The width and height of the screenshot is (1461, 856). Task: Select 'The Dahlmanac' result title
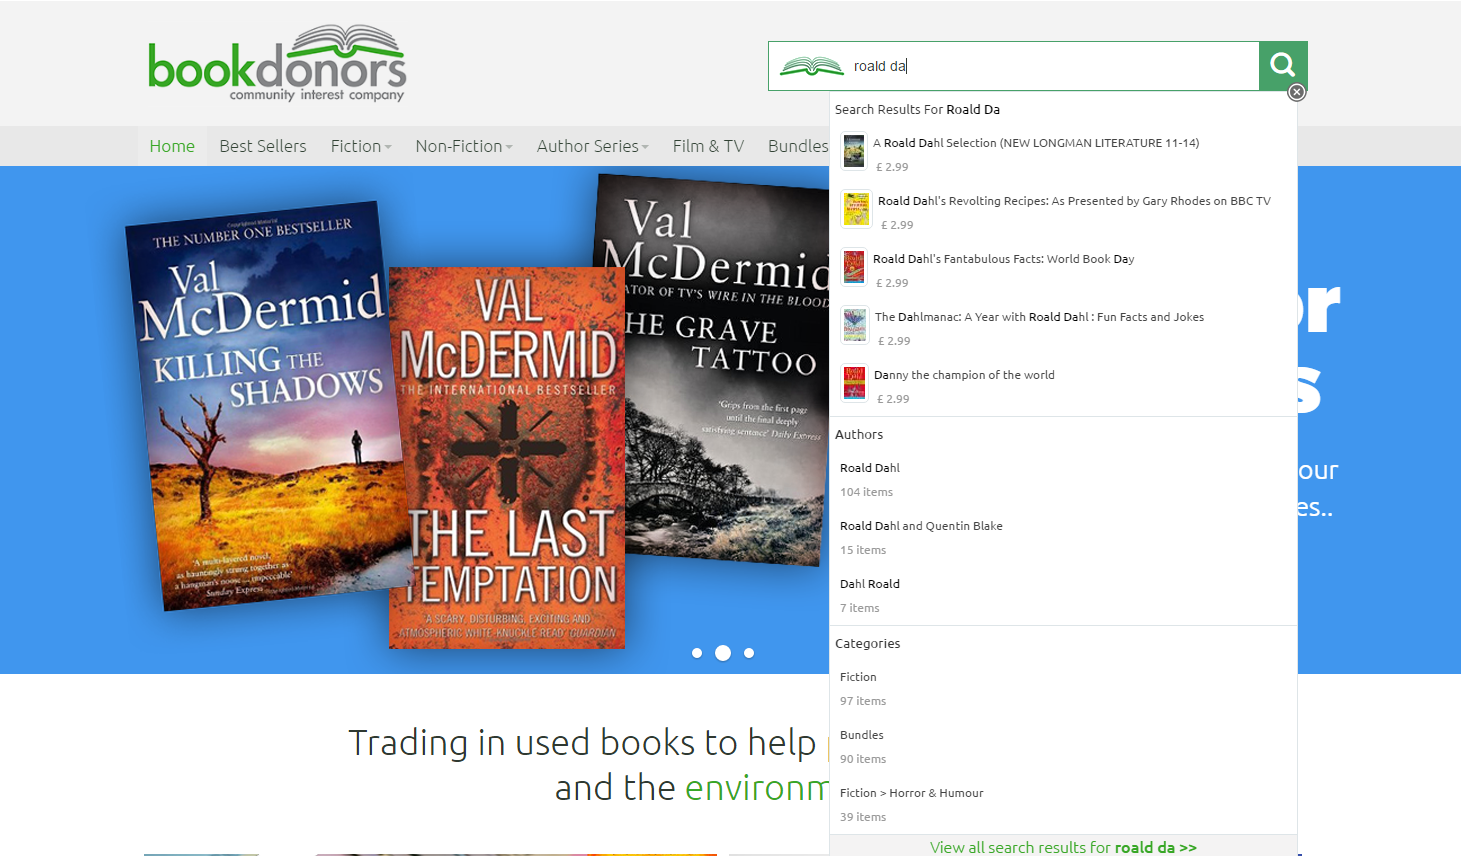(1039, 317)
